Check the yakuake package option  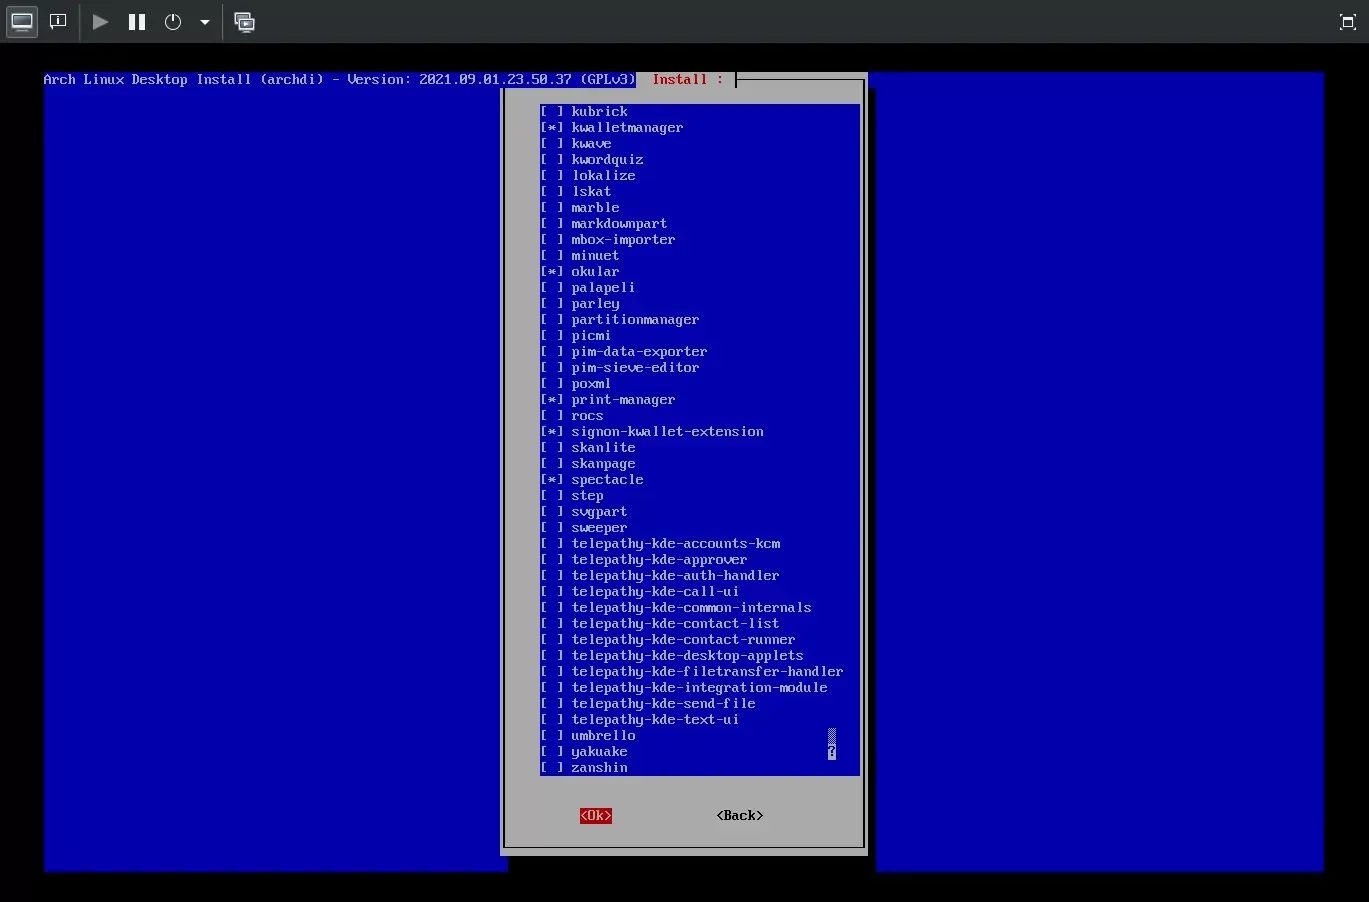tap(552, 752)
